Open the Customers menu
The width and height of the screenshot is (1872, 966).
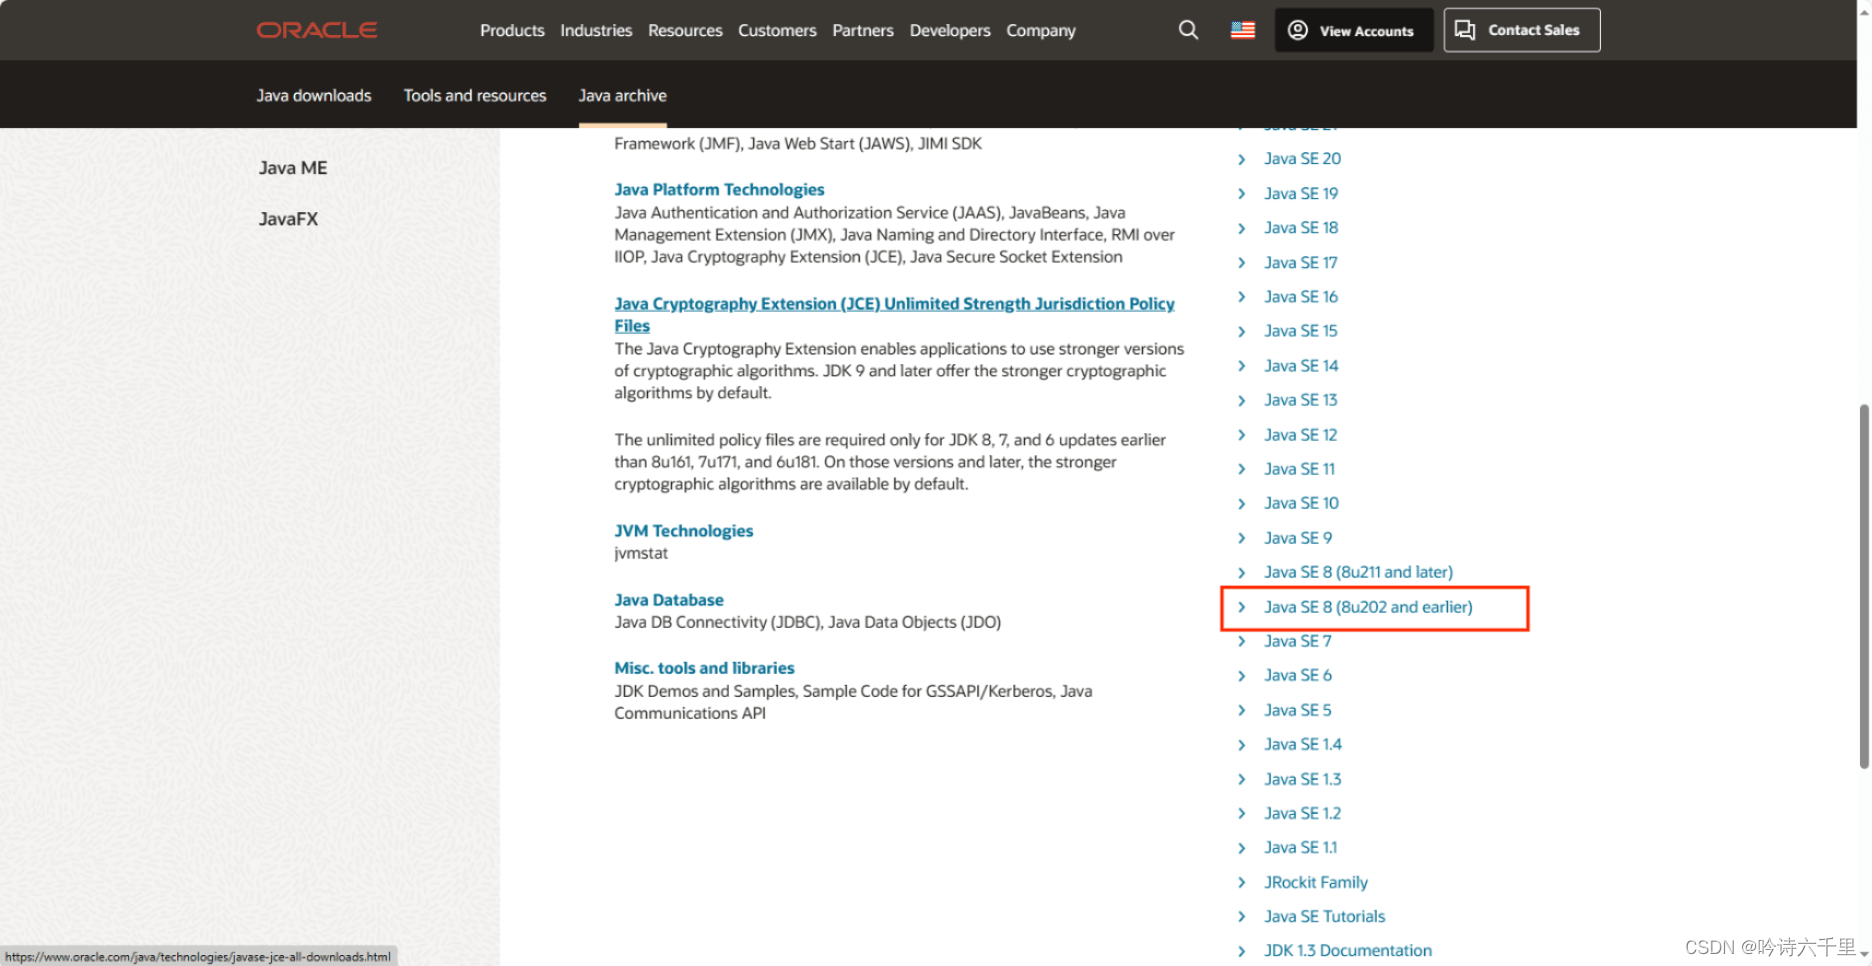click(x=777, y=30)
